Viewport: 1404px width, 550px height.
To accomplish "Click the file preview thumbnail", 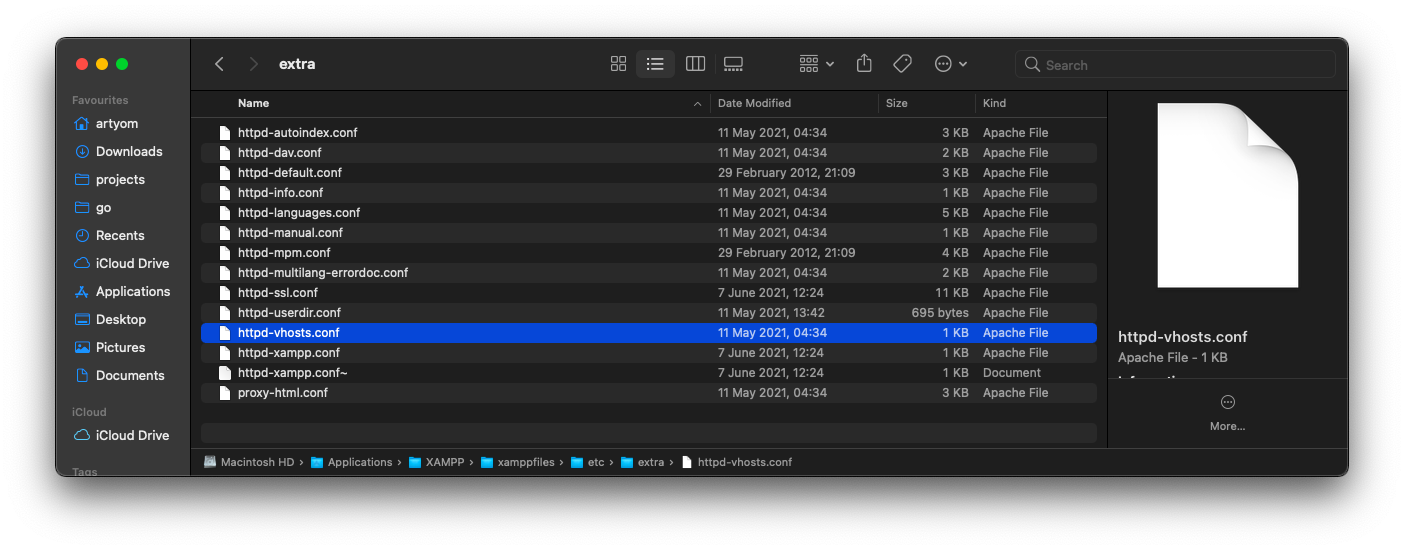I will [1227, 196].
